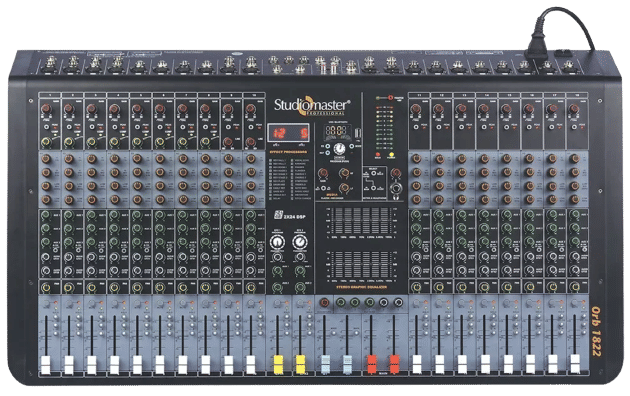The height and width of the screenshot is (396, 630).
Task: Click channel 1 yellow pan knob
Action: tap(46, 288)
